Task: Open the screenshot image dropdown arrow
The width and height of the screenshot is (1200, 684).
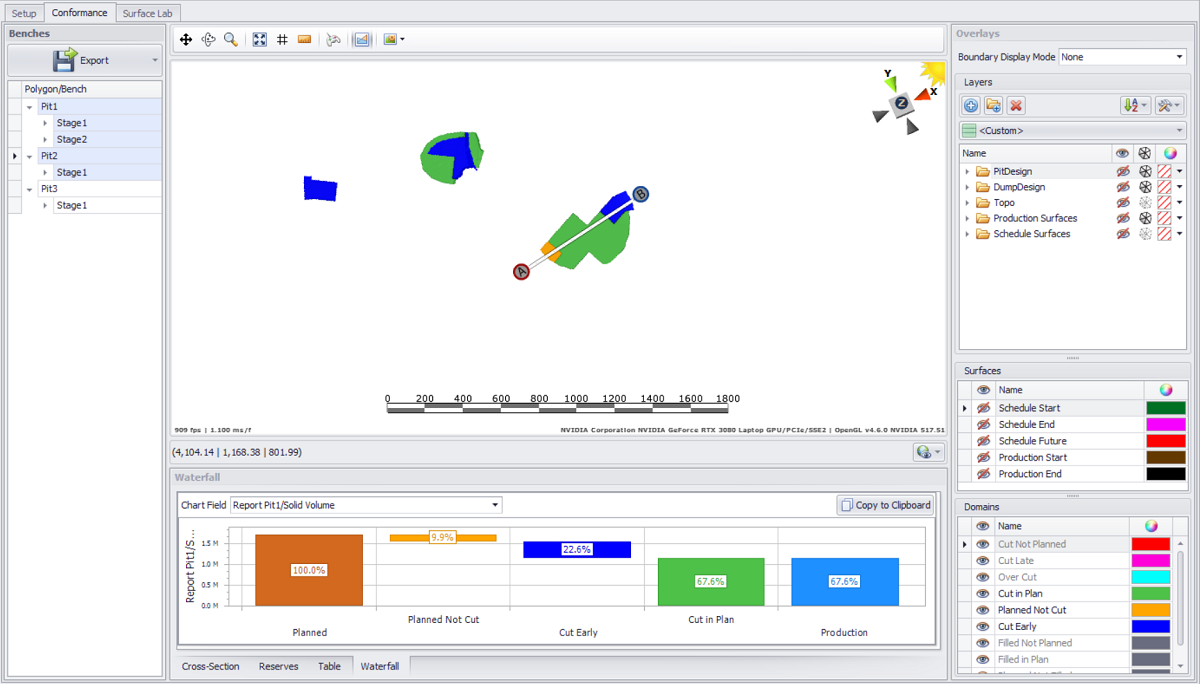Action: (x=402, y=40)
